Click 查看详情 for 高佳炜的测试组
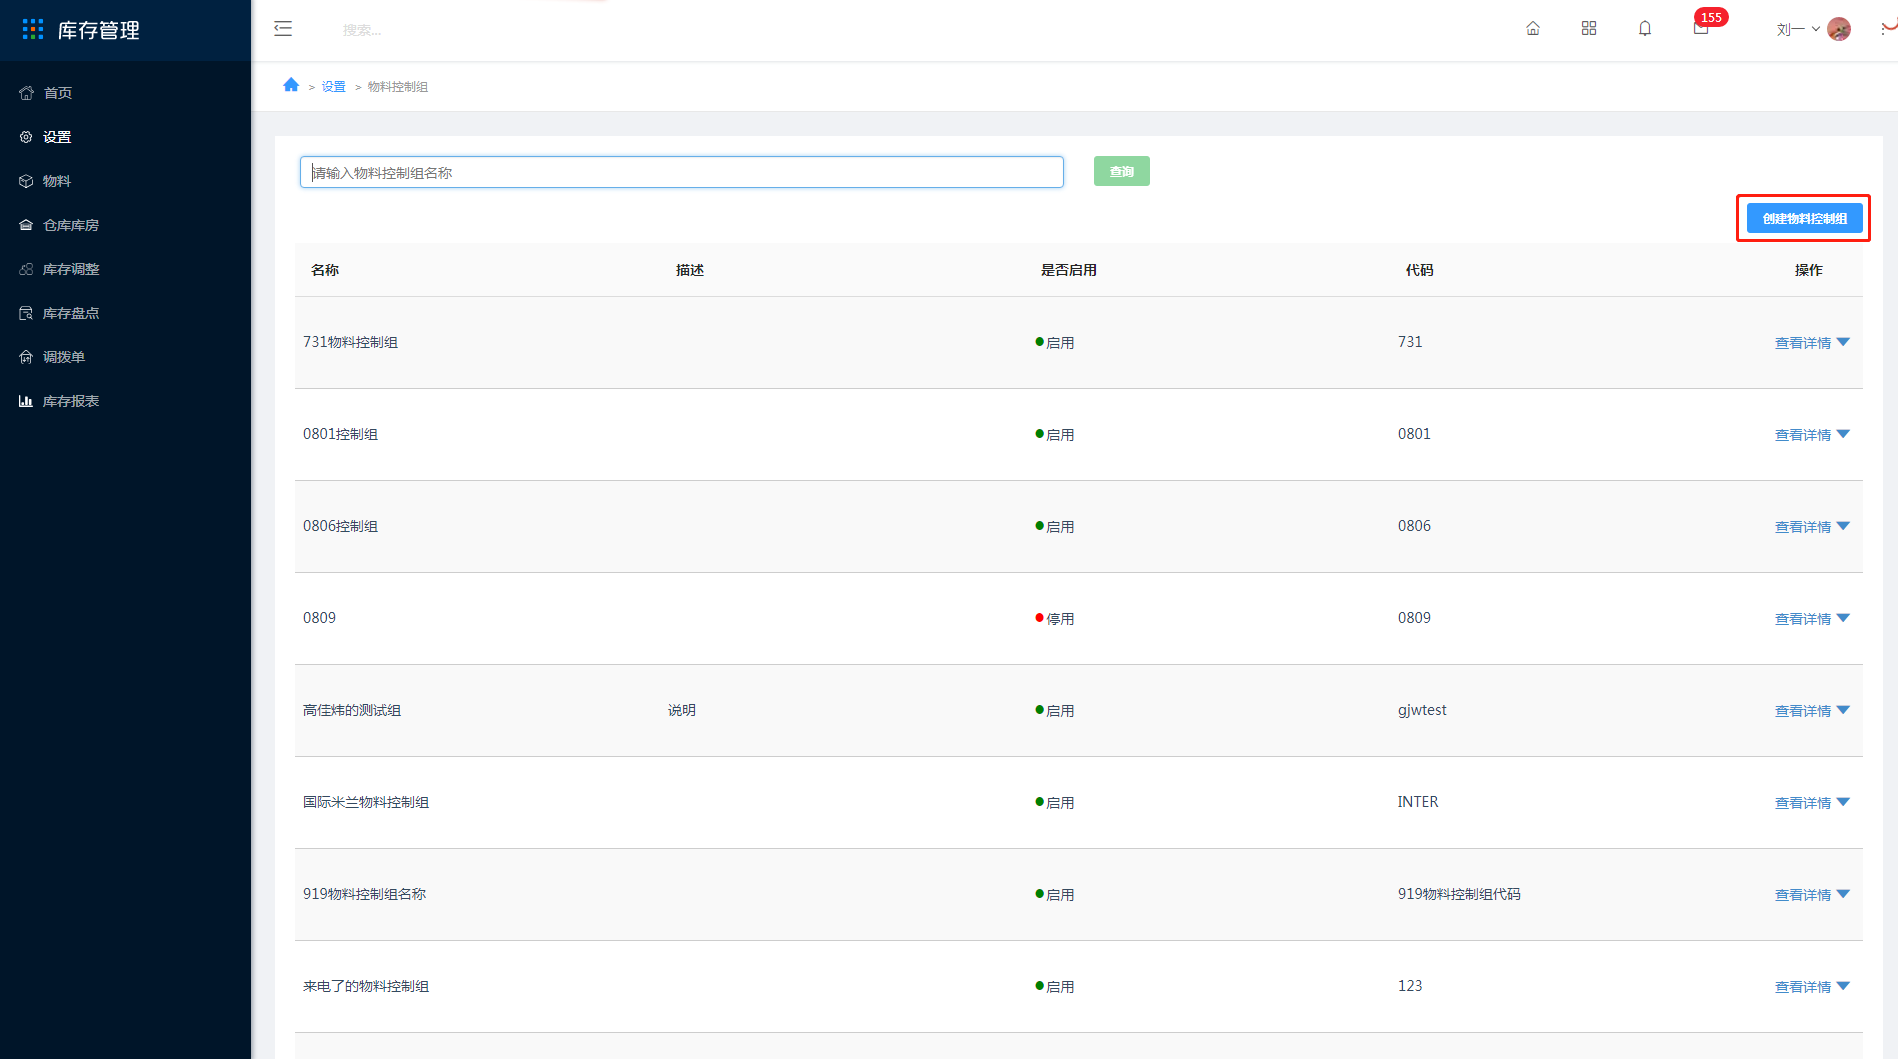The image size is (1898, 1059). click(x=1802, y=711)
